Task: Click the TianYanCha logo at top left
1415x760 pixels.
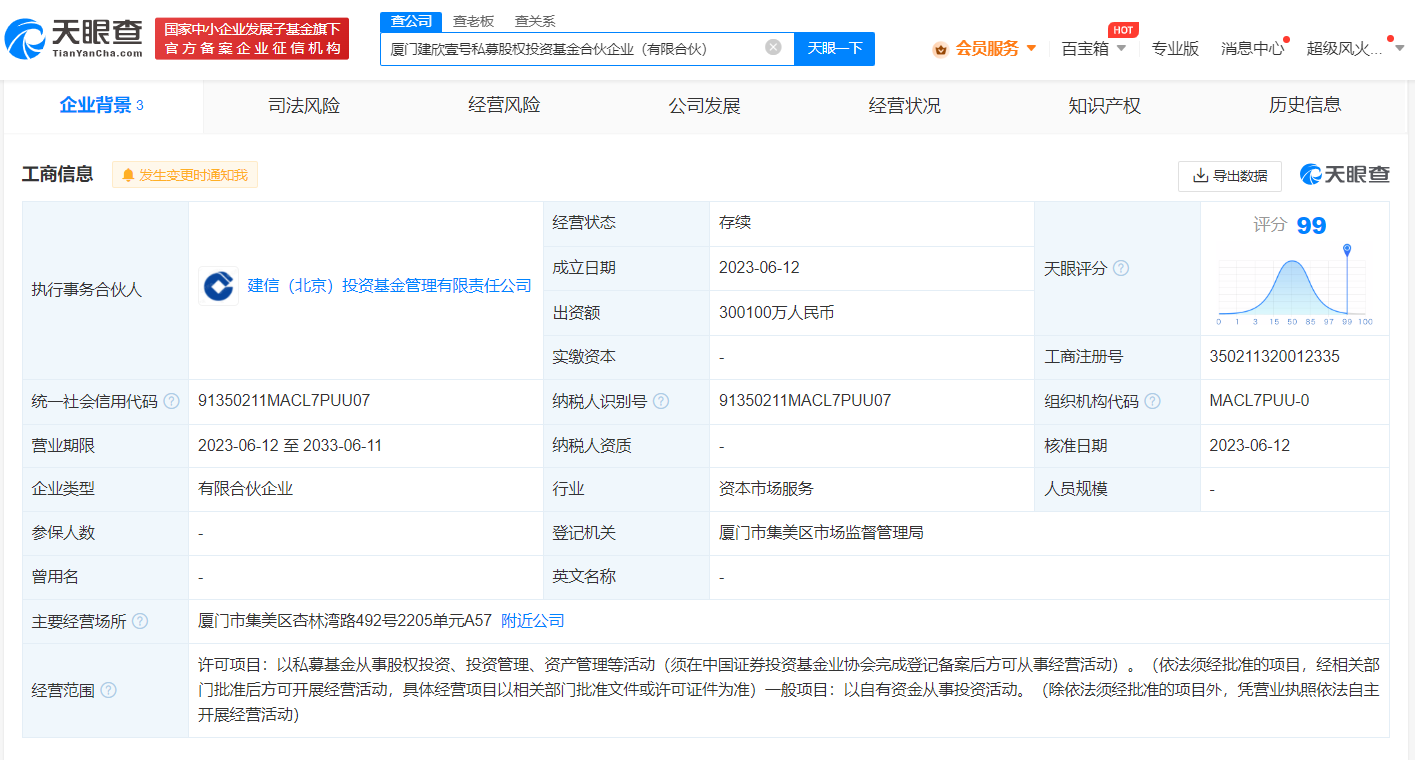Action: [74, 39]
